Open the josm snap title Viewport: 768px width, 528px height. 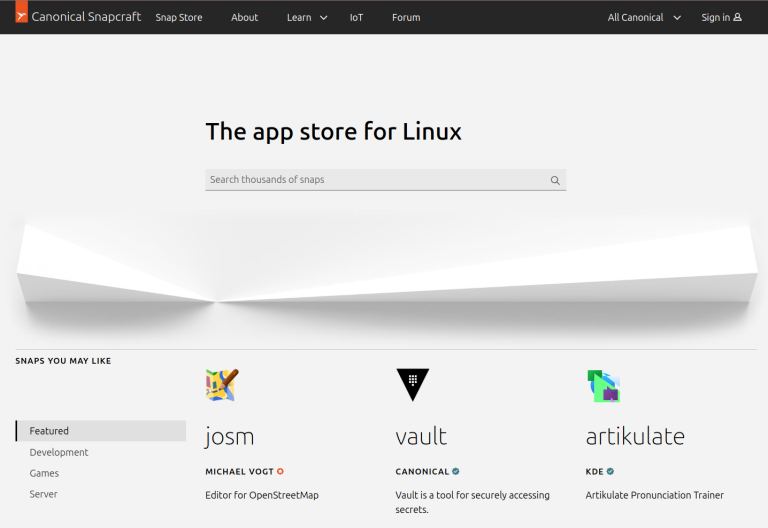click(x=229, y=436)
